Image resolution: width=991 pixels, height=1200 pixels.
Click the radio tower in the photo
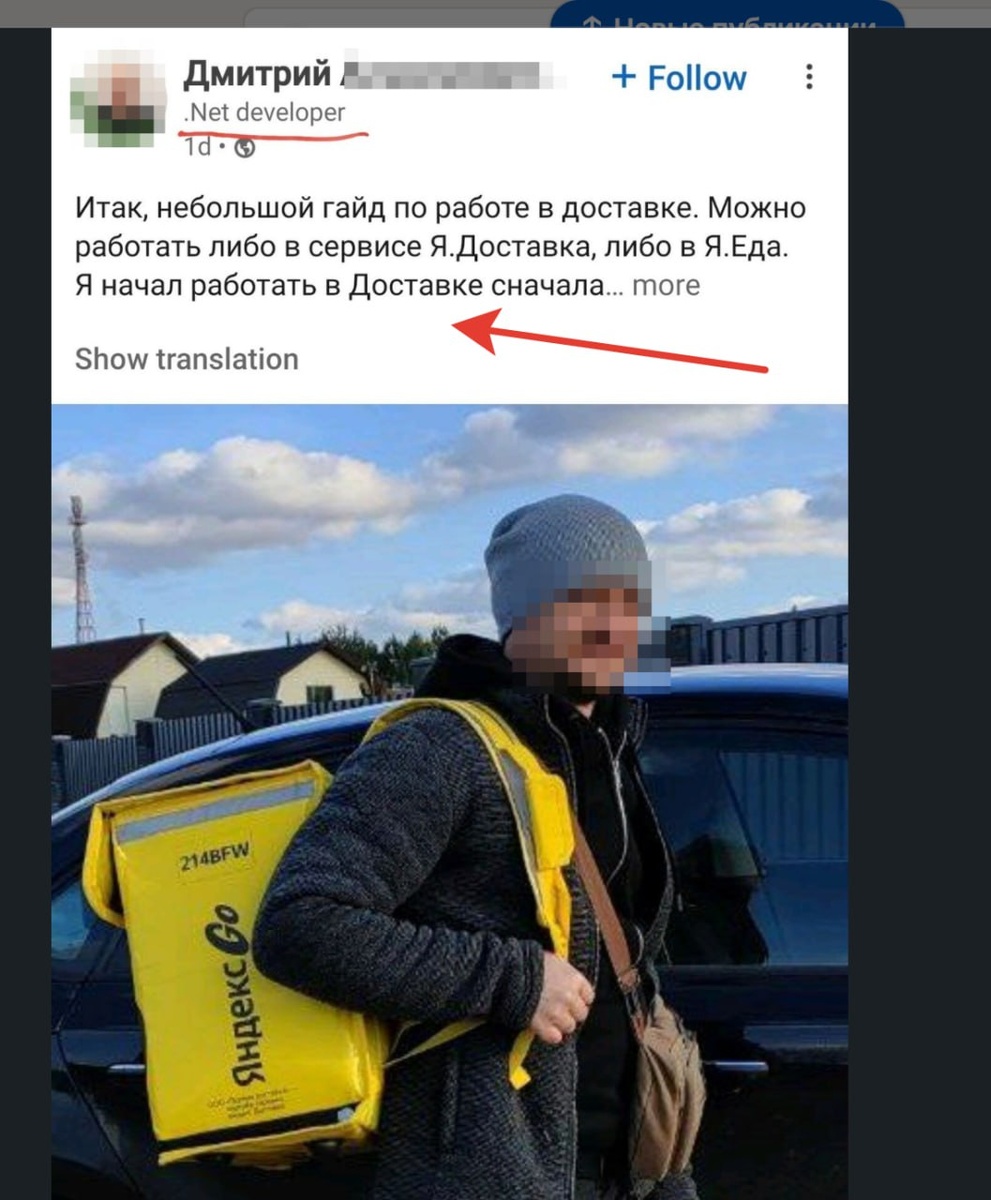pyautogui.click(x=81, y=569)
